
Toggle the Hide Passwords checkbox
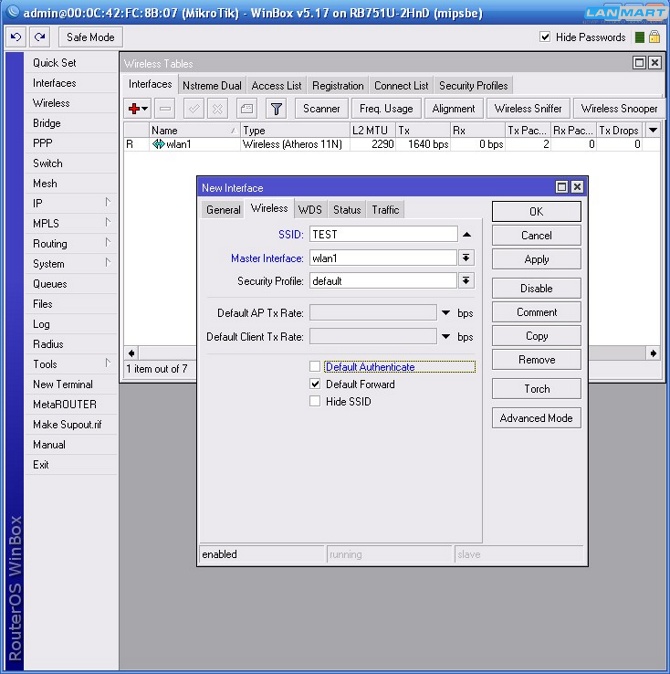[x=545, y=37]
